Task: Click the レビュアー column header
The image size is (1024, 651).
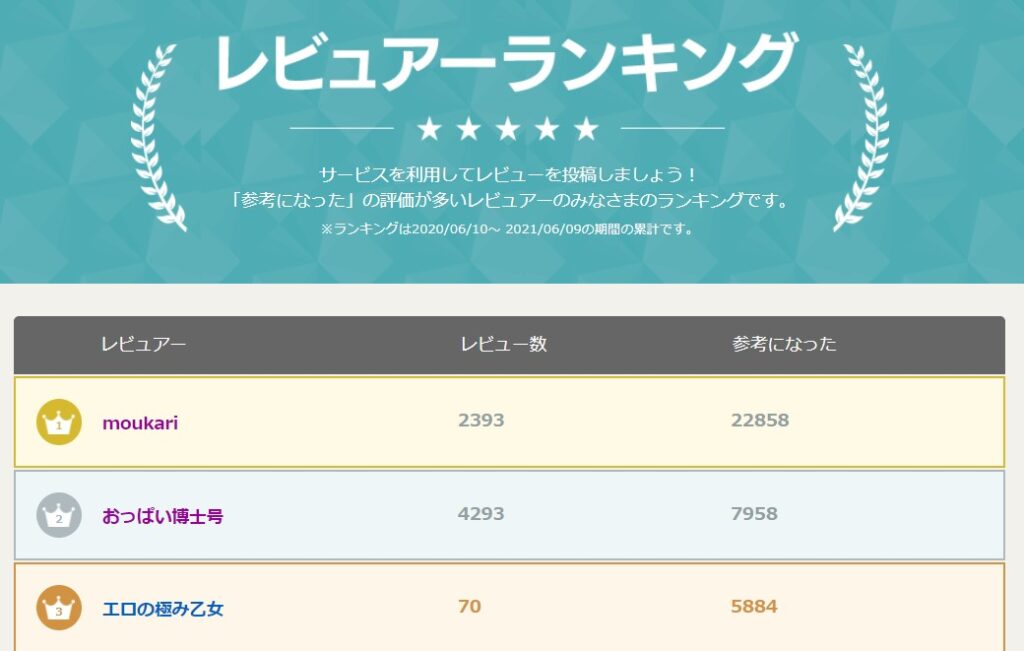Action: [143, 345]
